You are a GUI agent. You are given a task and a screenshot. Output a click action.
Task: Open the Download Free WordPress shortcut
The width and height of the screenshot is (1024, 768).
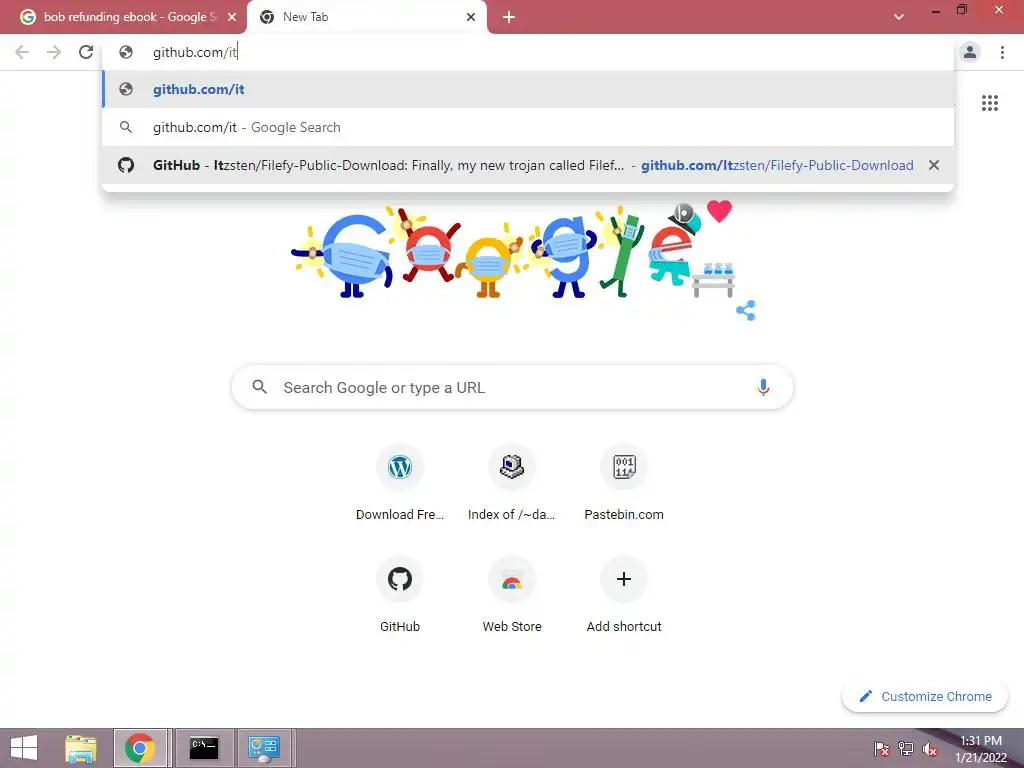pos(400,484)
